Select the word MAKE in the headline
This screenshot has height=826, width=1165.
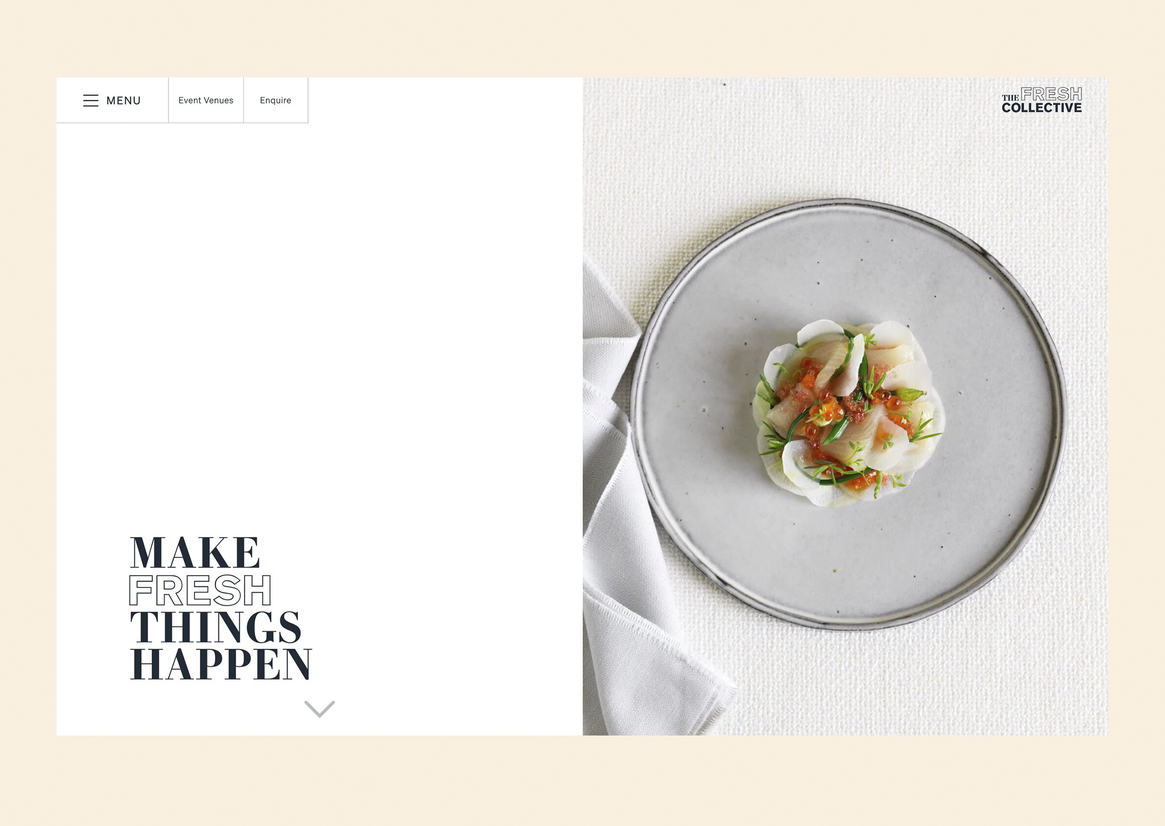click(x=195, y=553)
